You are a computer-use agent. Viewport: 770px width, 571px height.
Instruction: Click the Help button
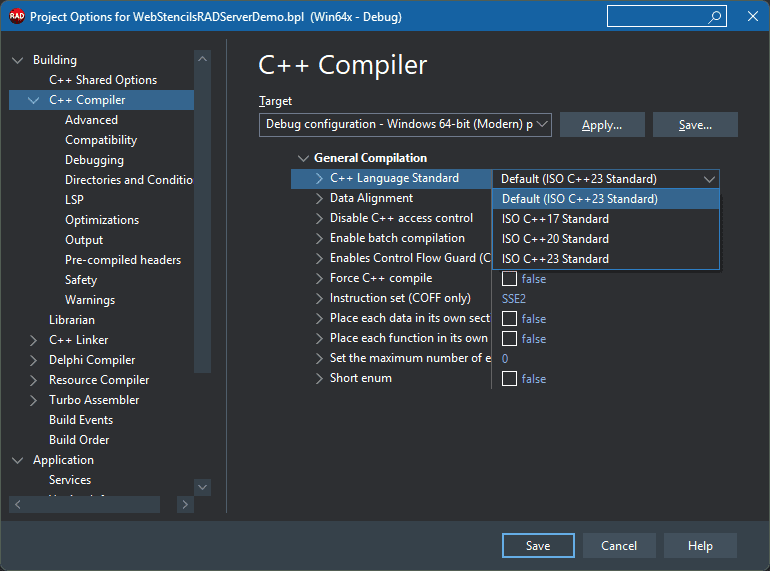[700, 545]
